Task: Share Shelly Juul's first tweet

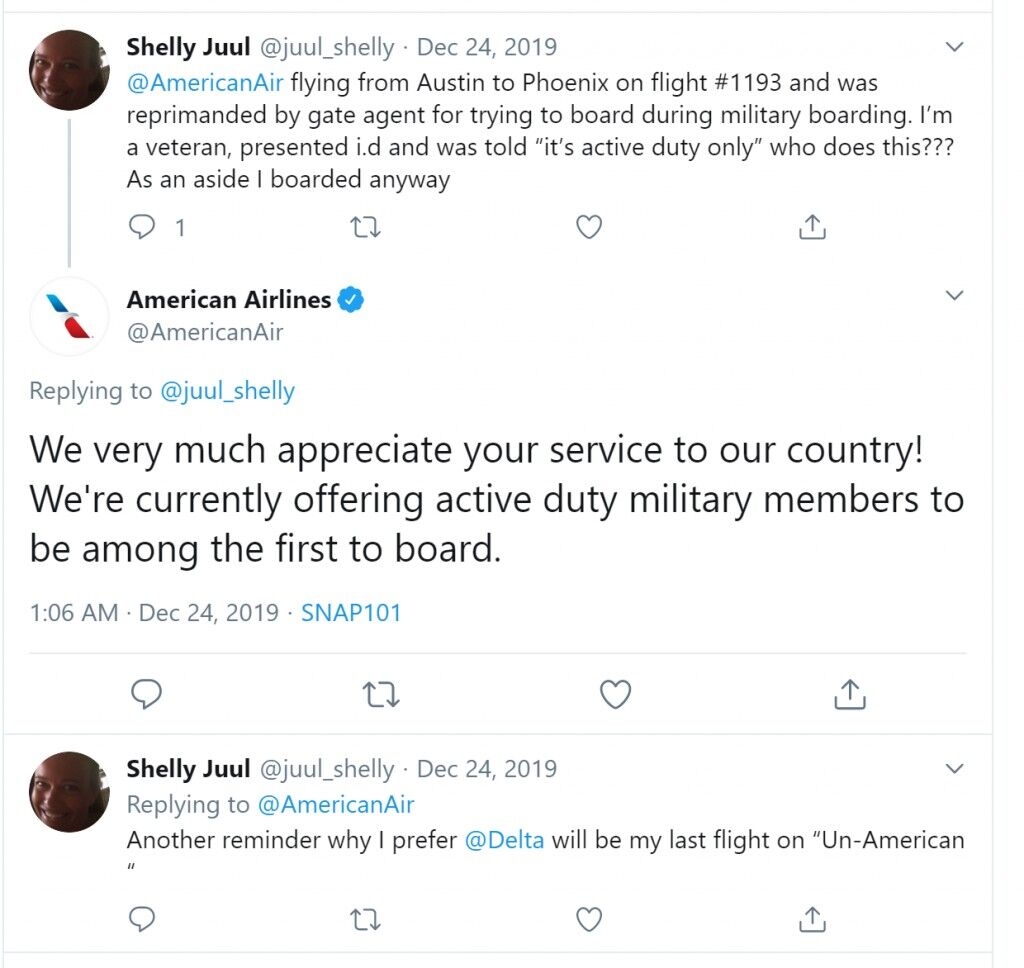Action: [812, 227]
